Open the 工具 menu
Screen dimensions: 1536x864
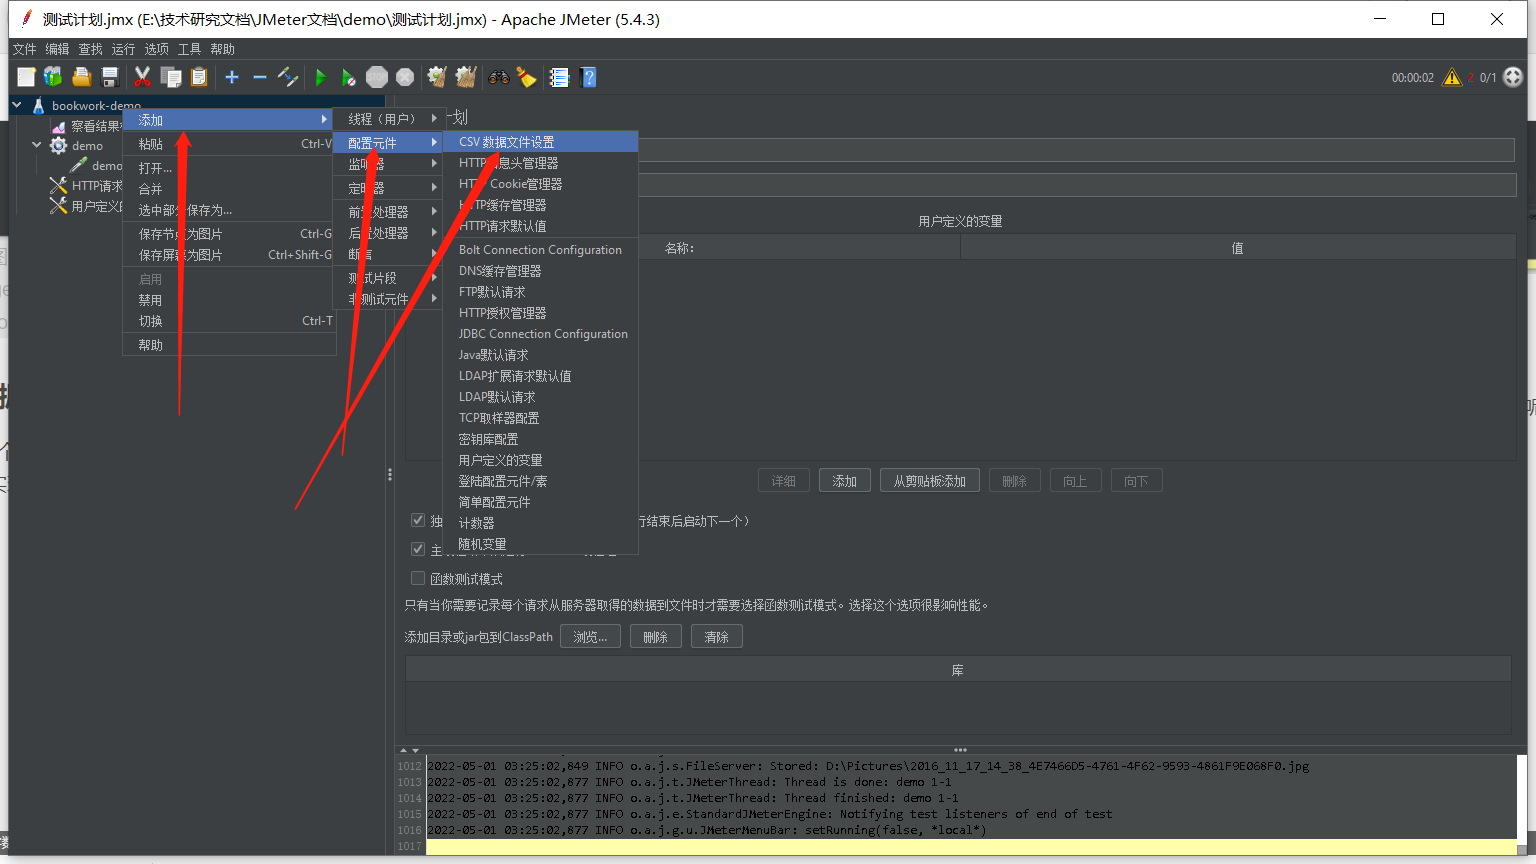189,49
